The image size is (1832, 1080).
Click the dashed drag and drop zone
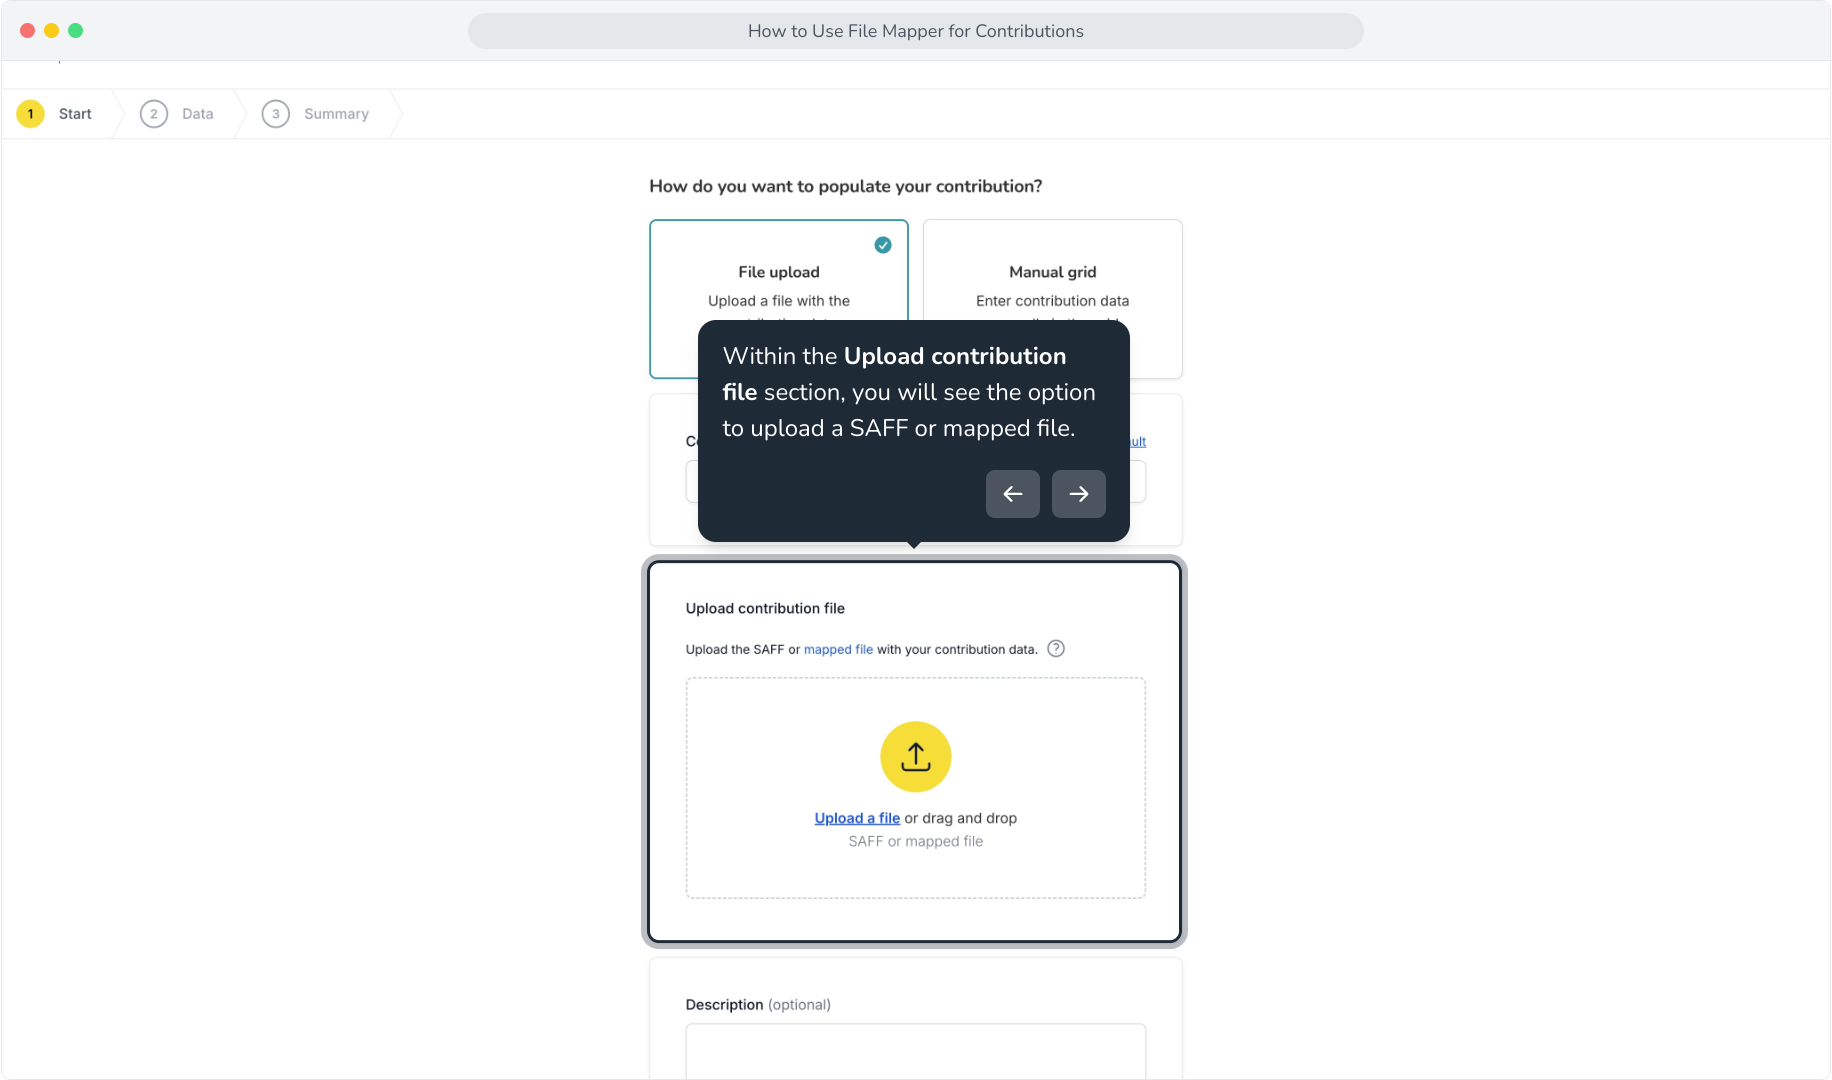(x=916, y=788)
